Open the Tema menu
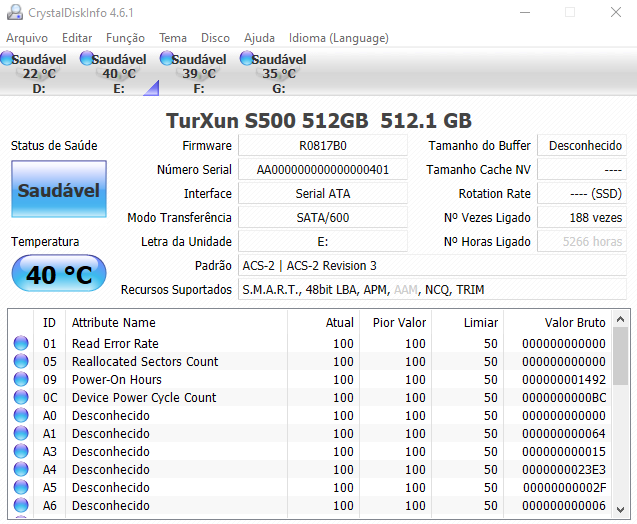Screen dimensions: 637x524 point(173,38)
